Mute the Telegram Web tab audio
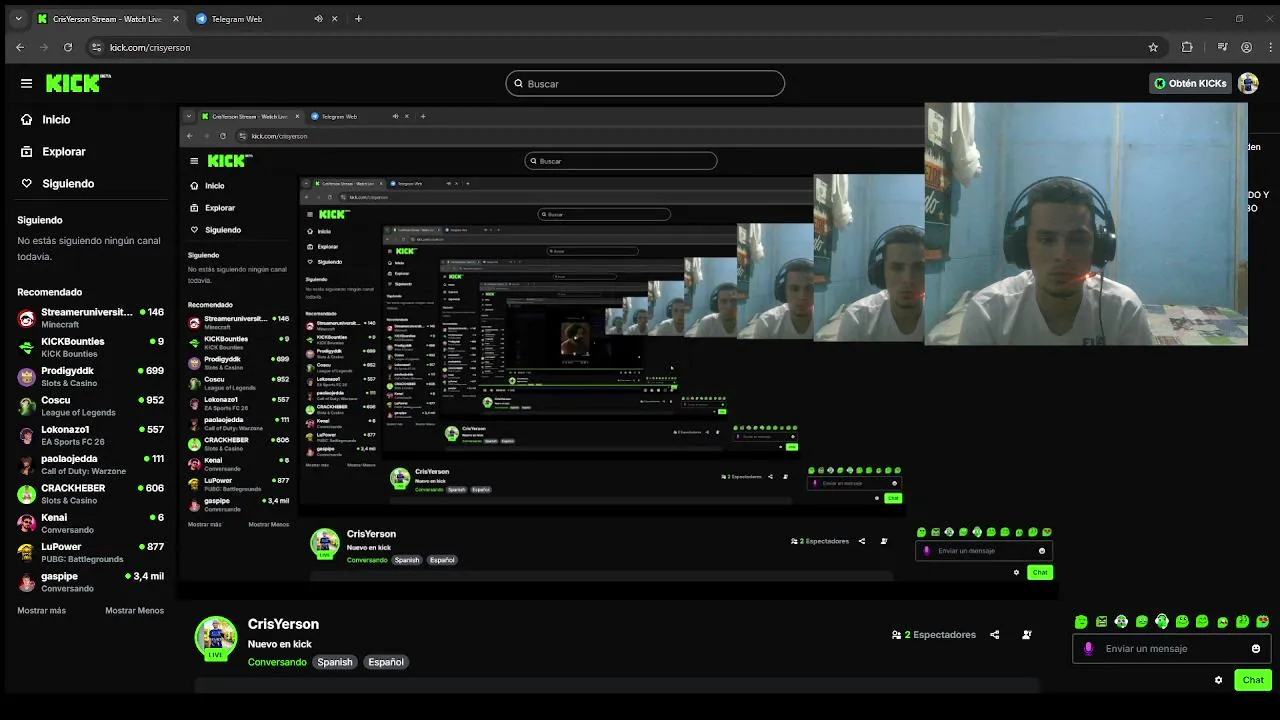Image resolution: width=1280 pixels, height=720 pixels. tap(318, 19)
